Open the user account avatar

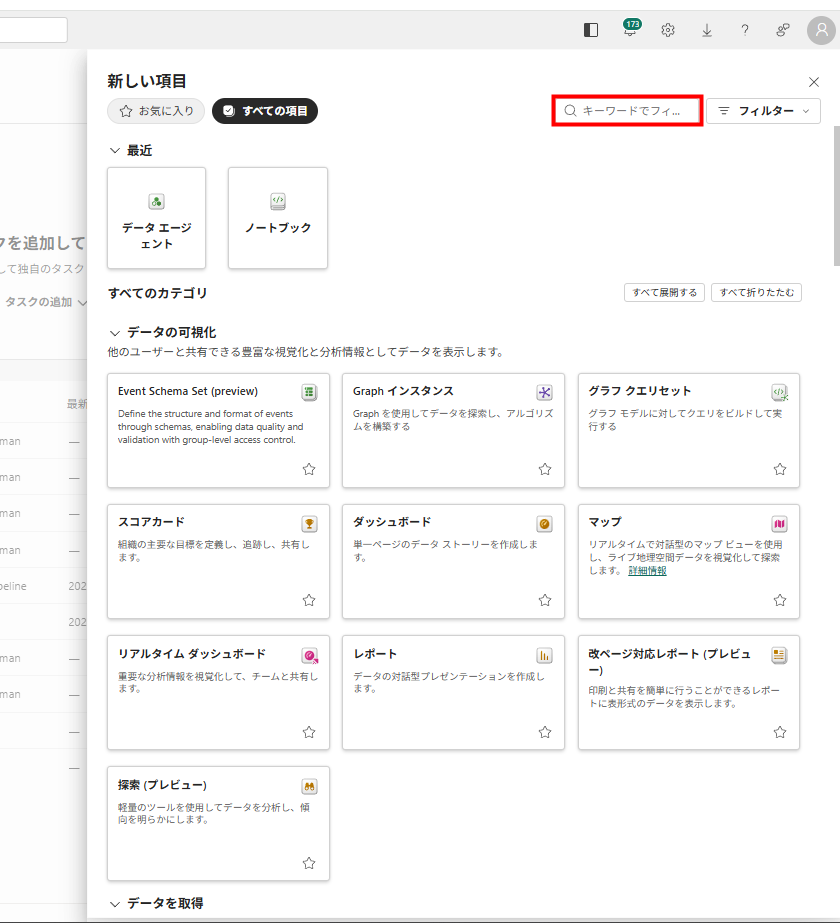click(821, 30)
